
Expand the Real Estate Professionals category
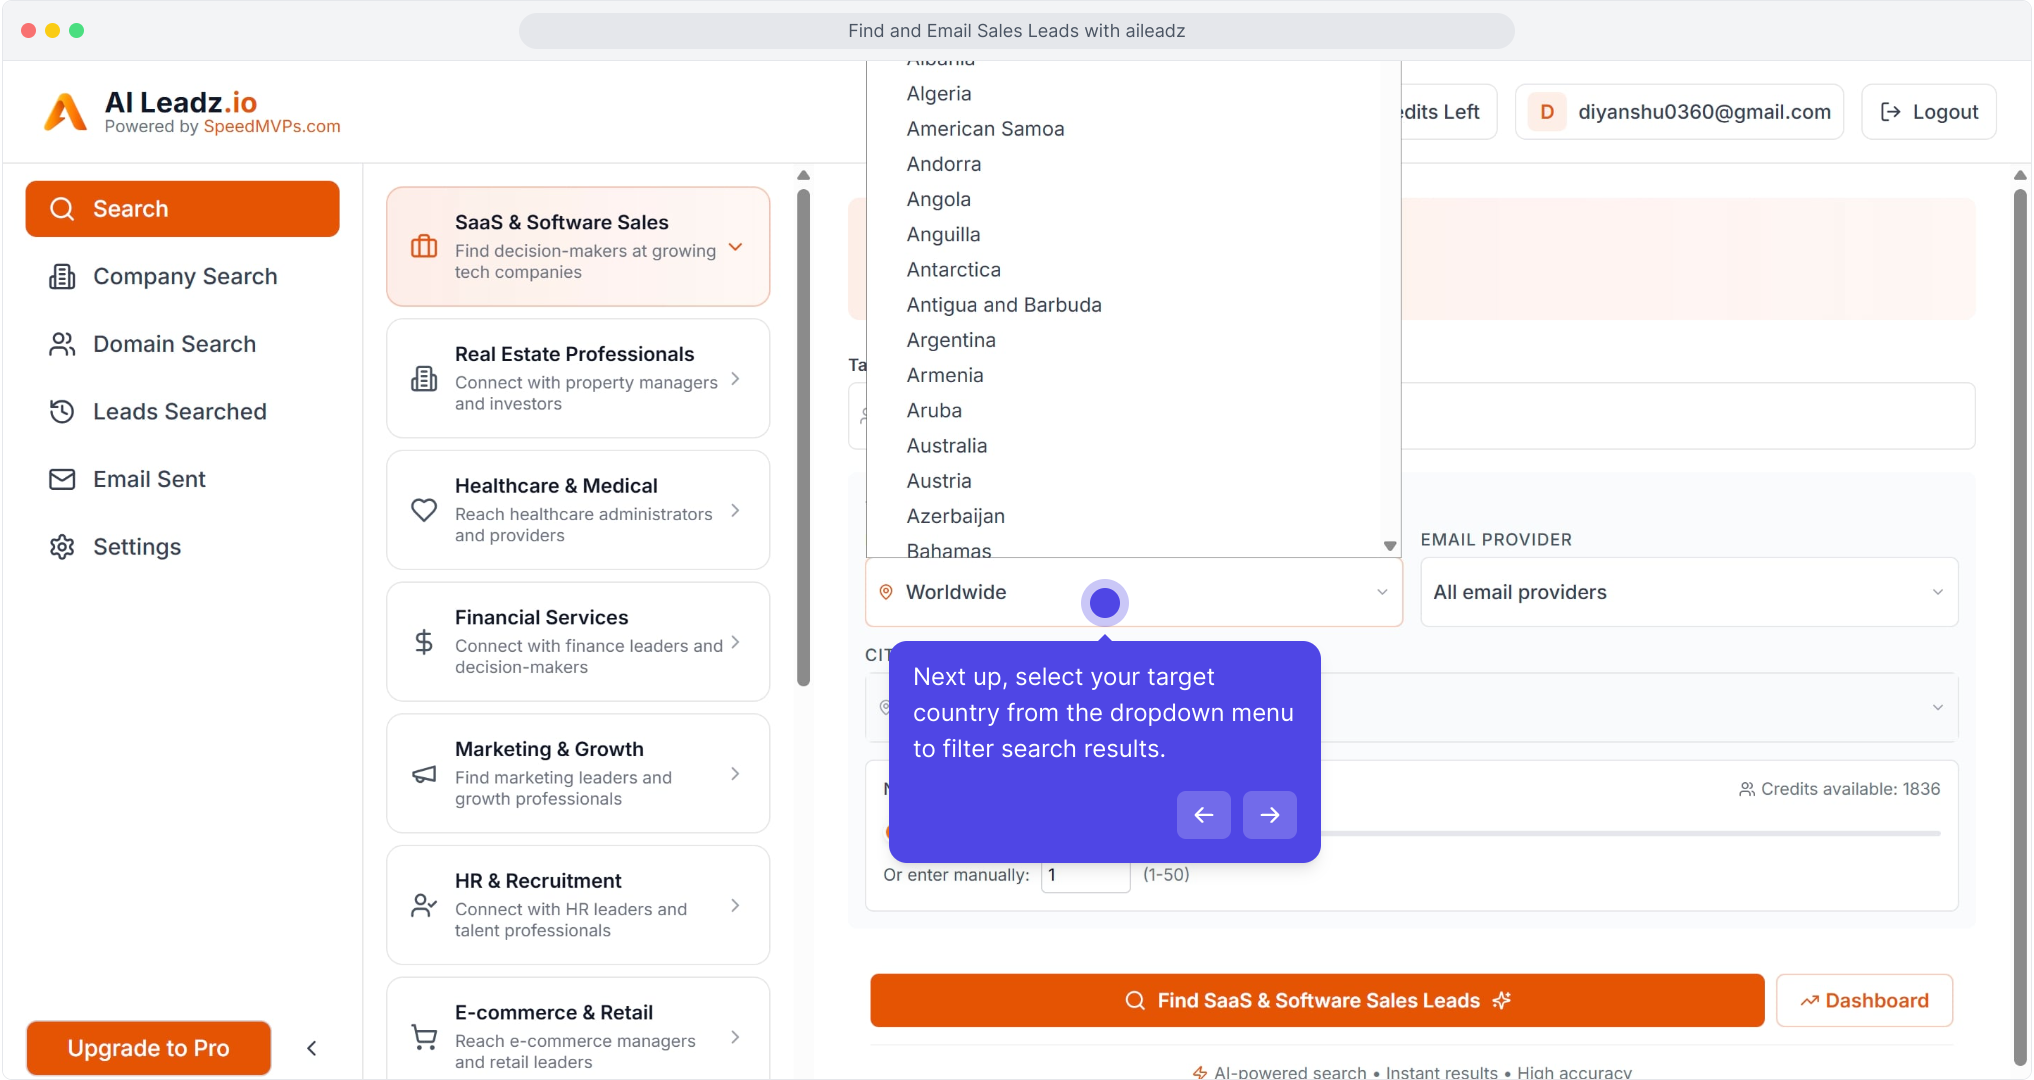(x=578, y=378)
